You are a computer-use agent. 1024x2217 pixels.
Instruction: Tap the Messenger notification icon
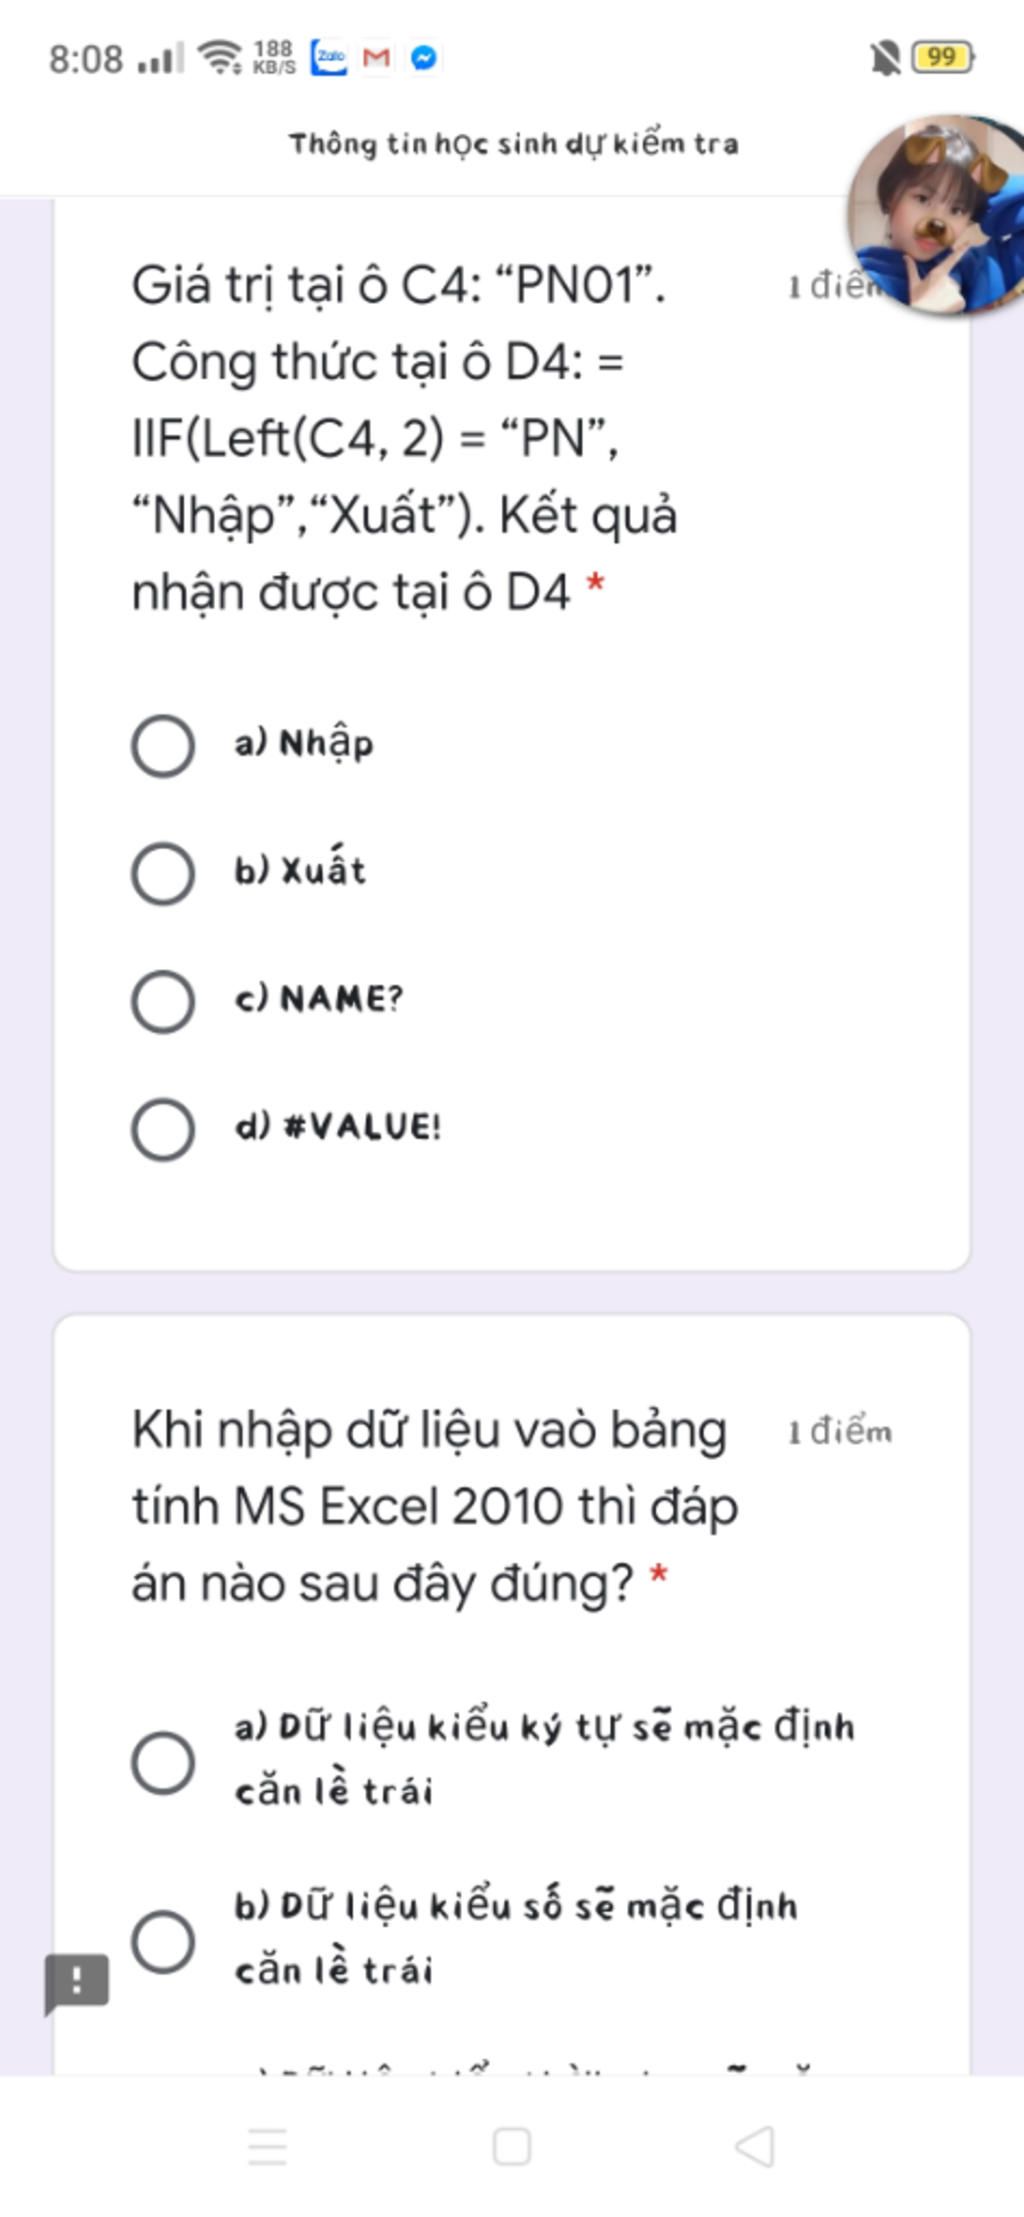[x=424, y=58]
